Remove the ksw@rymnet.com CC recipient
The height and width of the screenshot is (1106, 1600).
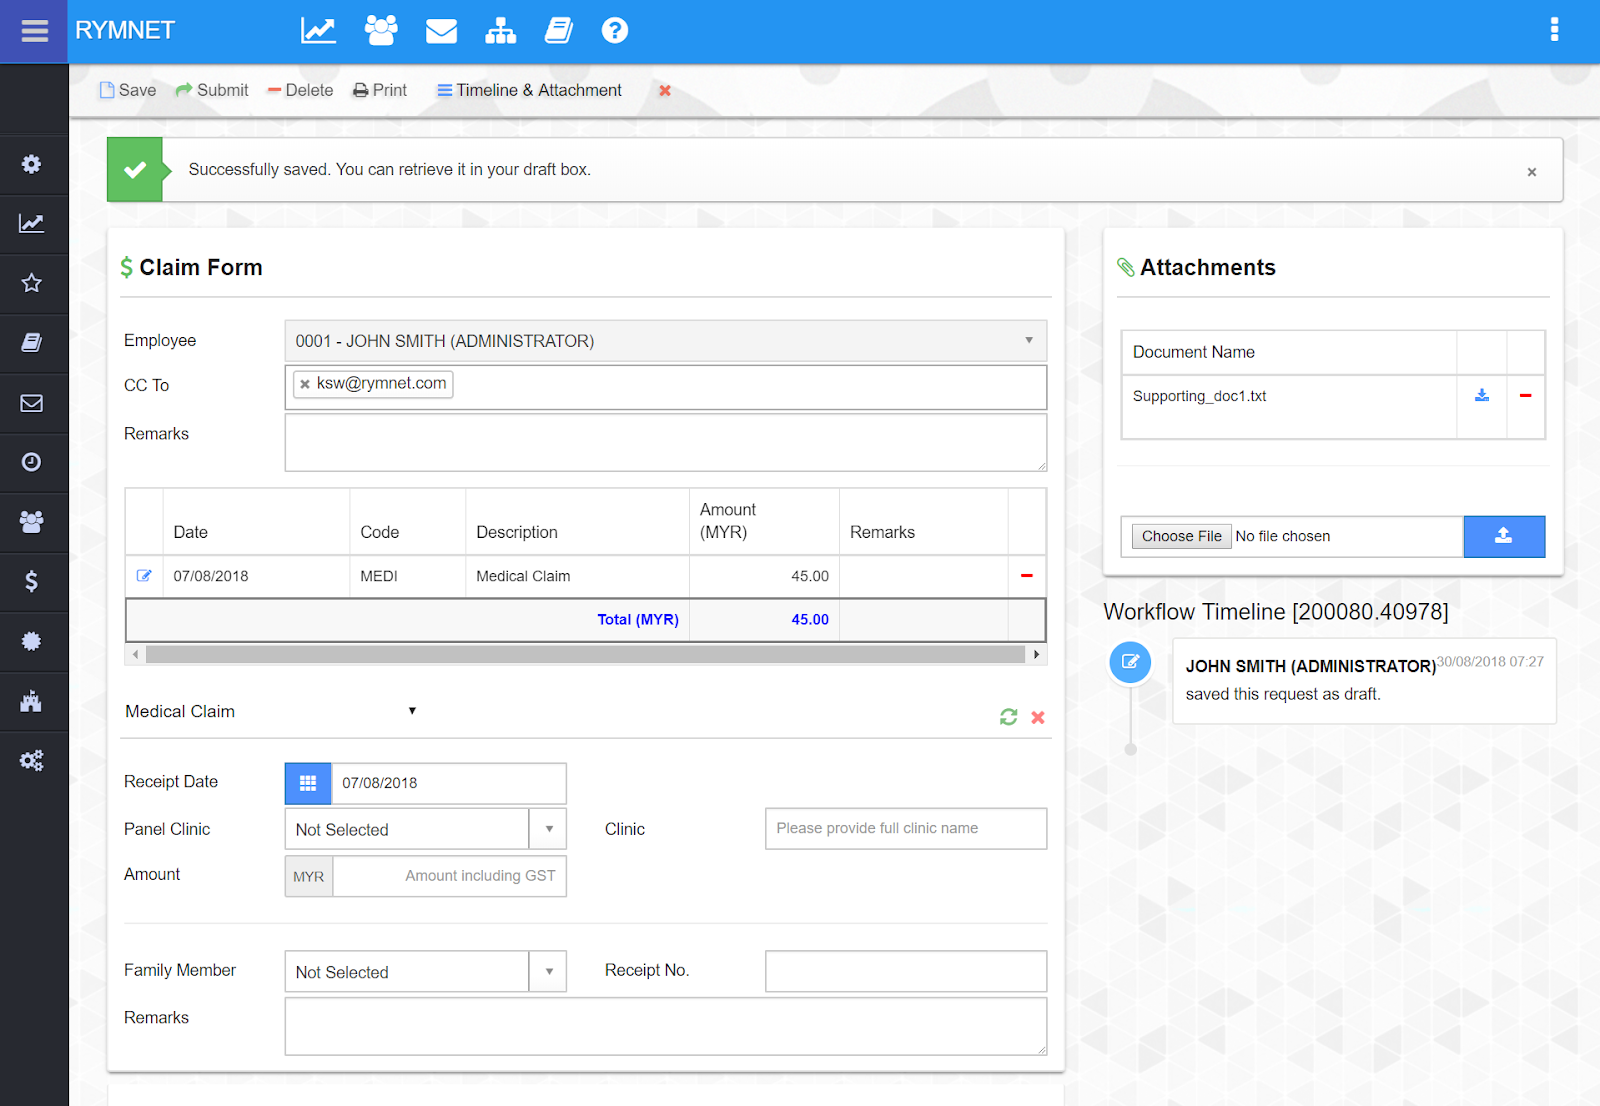[x=304, y=383]
